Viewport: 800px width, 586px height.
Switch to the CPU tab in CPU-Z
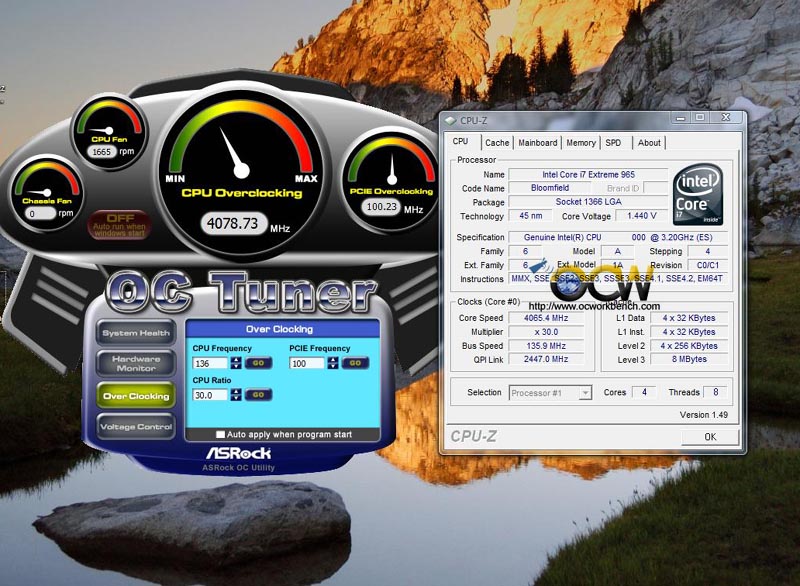coord(461,142)
